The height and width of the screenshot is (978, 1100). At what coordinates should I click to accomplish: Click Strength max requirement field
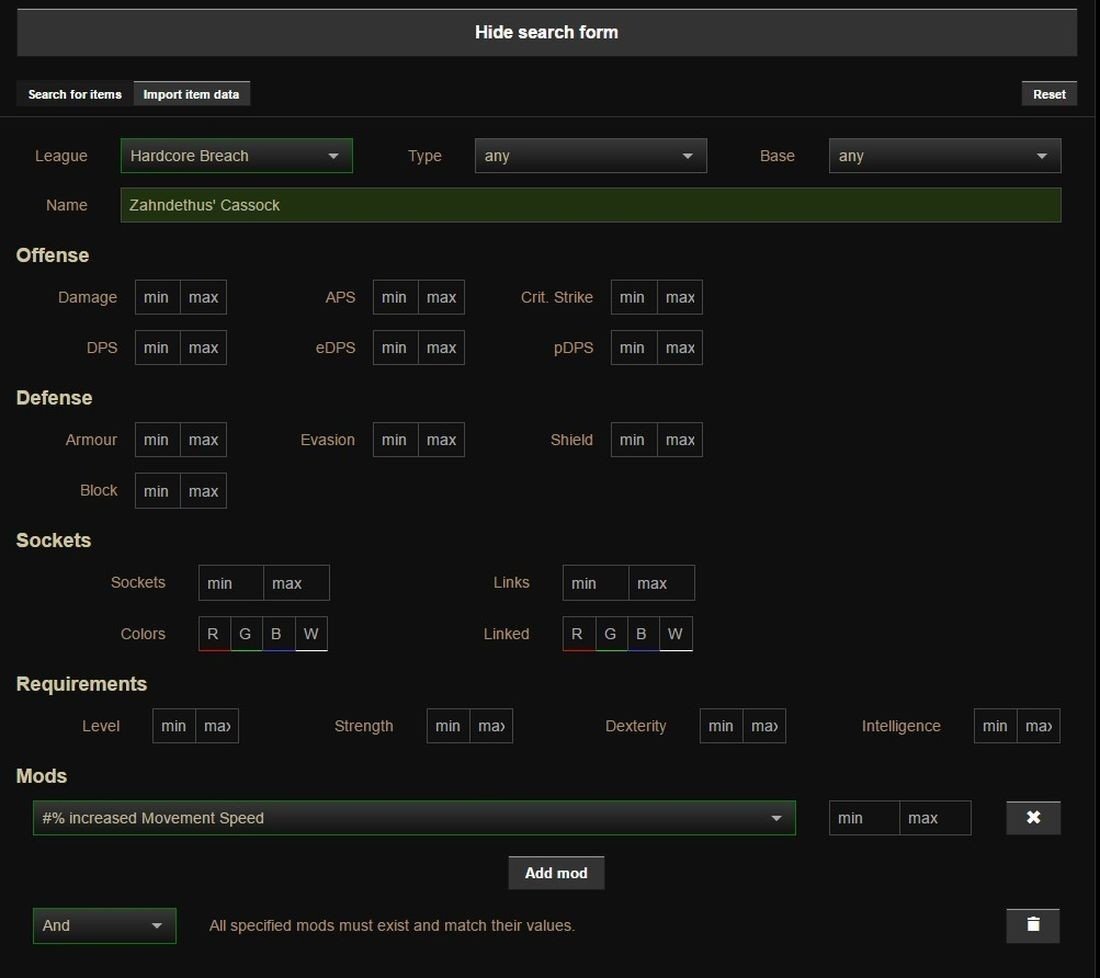click(491, 726)
